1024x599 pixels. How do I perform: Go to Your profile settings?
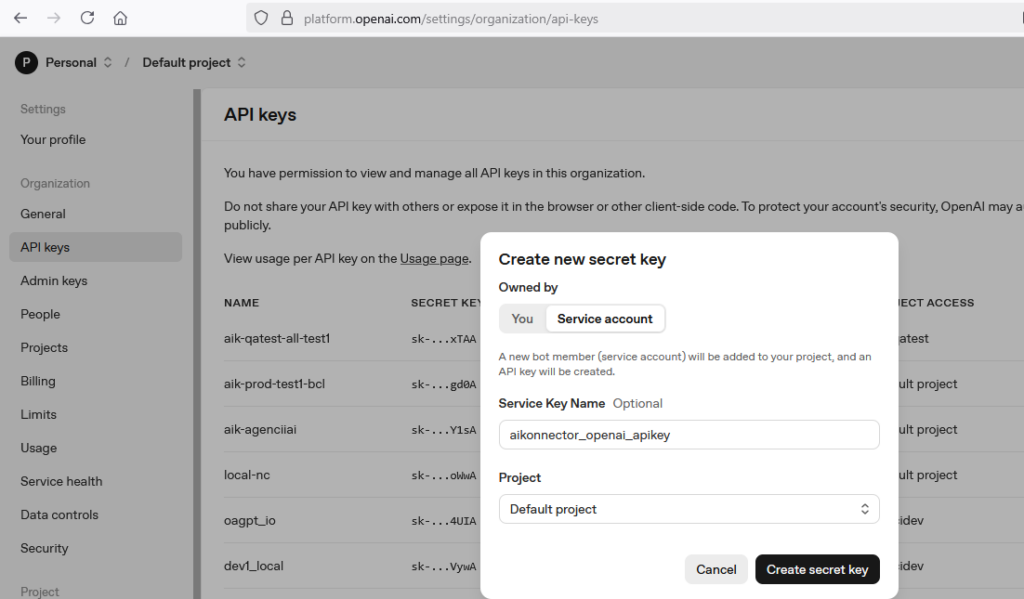pos(53,140)
